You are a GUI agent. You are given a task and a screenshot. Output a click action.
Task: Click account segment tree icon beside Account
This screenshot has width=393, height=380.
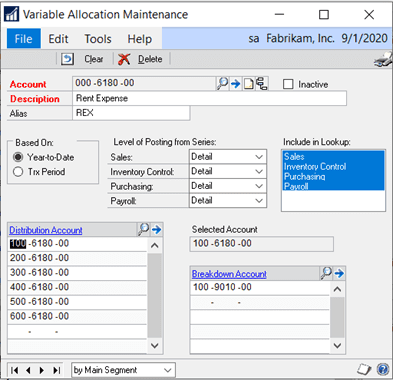(262, 83)
